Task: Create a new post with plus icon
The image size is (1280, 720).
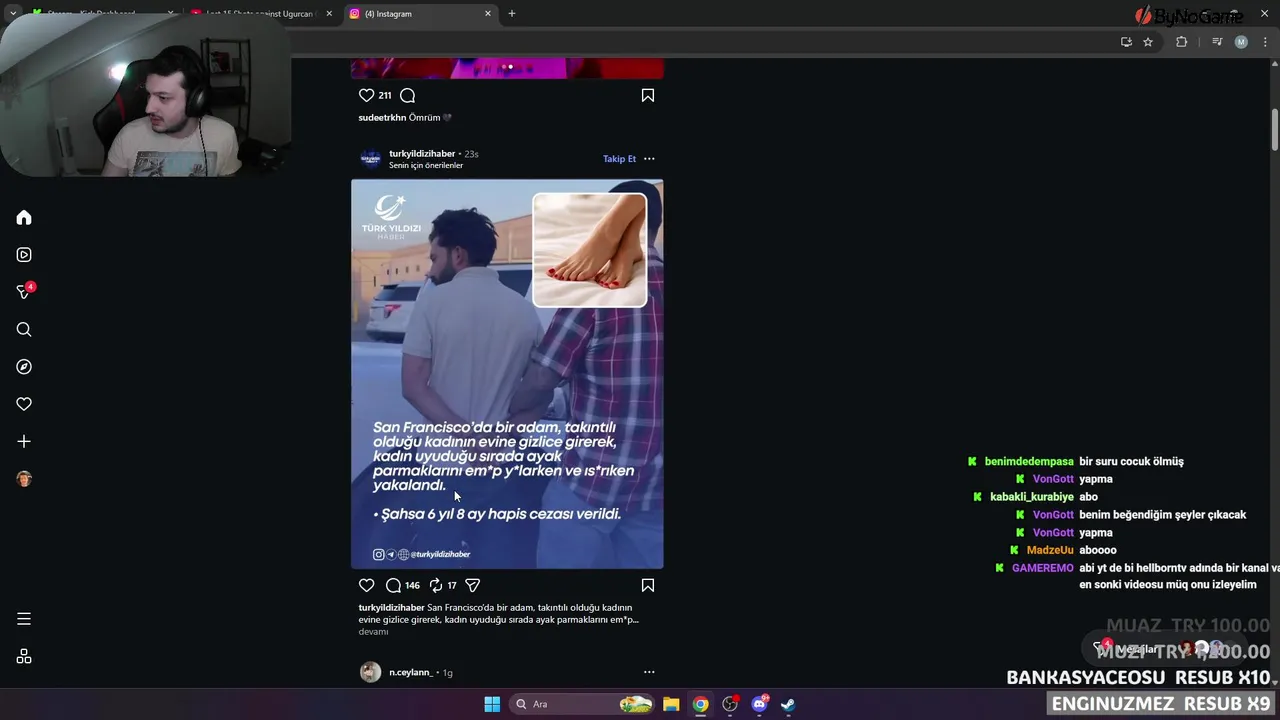Action: pyautogui.click(x=24, y=441)
